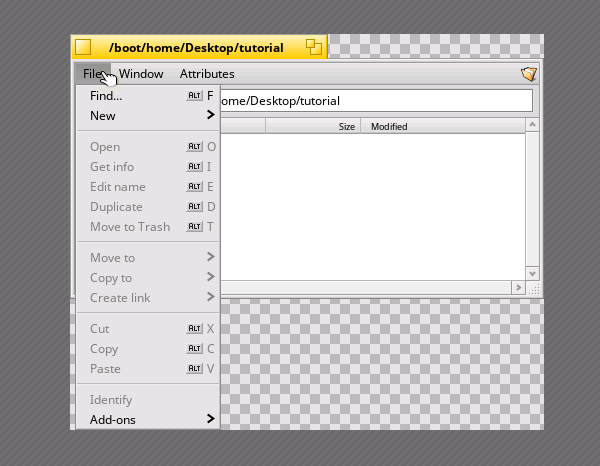The image size is (600, 466).
Task: Open the Attributes menu
Action: point(207,74)
